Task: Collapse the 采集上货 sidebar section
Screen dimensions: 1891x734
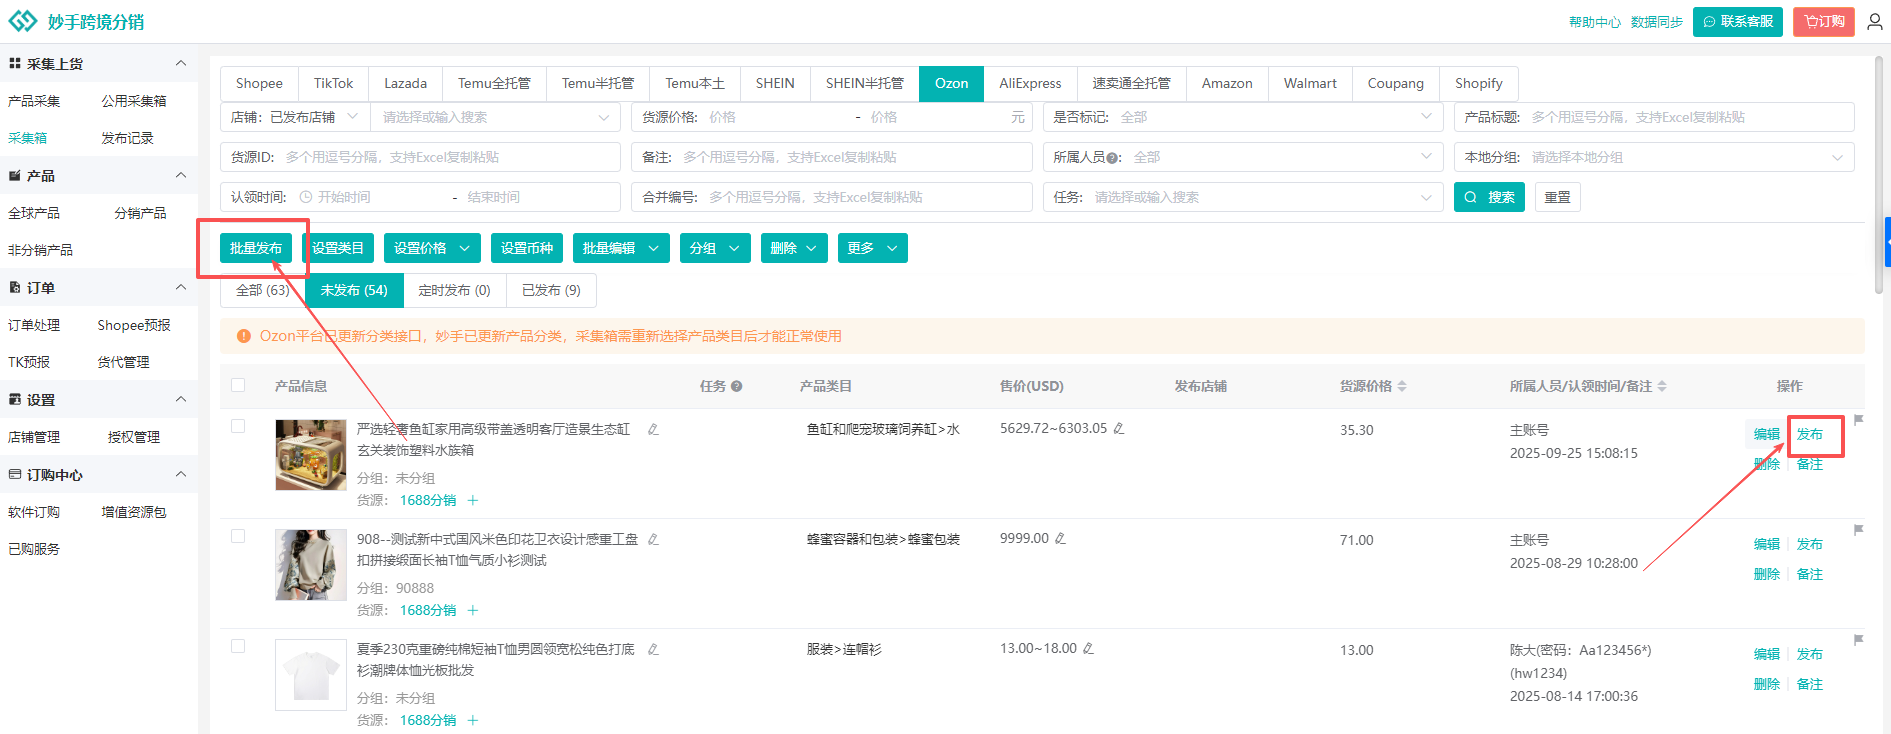Action: coord(181,63)
